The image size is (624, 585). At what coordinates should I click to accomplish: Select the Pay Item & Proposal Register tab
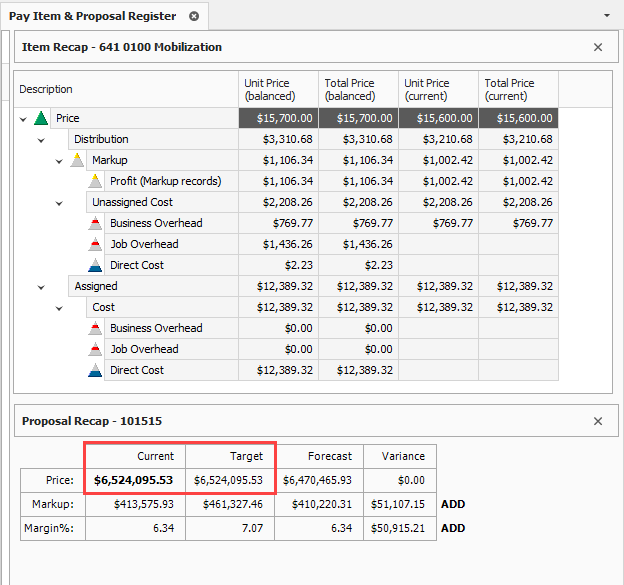pyautogui.click(x=92, y=16)
